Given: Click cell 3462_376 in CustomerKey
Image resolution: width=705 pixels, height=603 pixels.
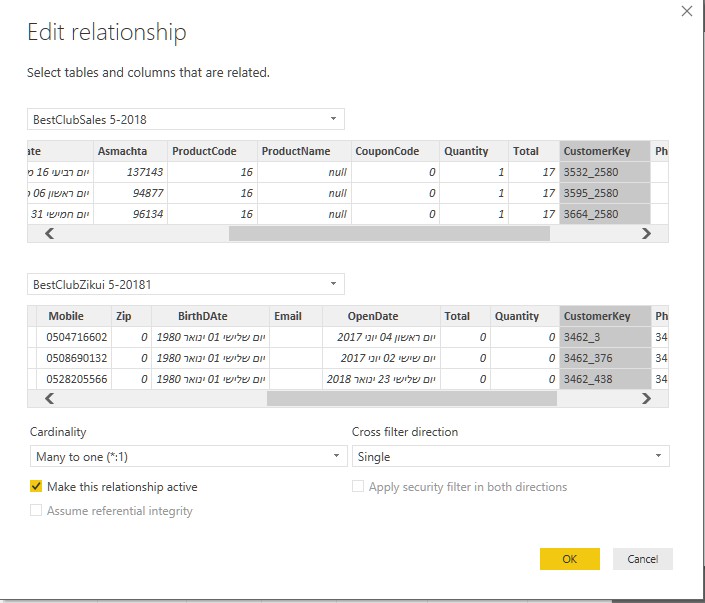Looking at the screenshot, I should tap(605, 358).
